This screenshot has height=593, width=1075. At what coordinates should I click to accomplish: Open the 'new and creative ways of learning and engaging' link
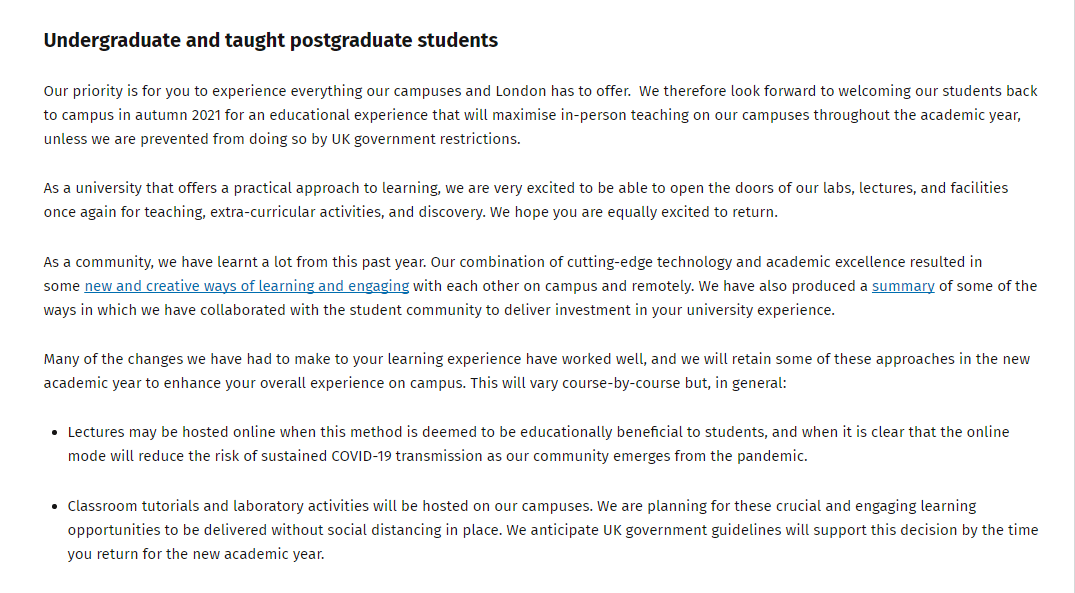247,286
